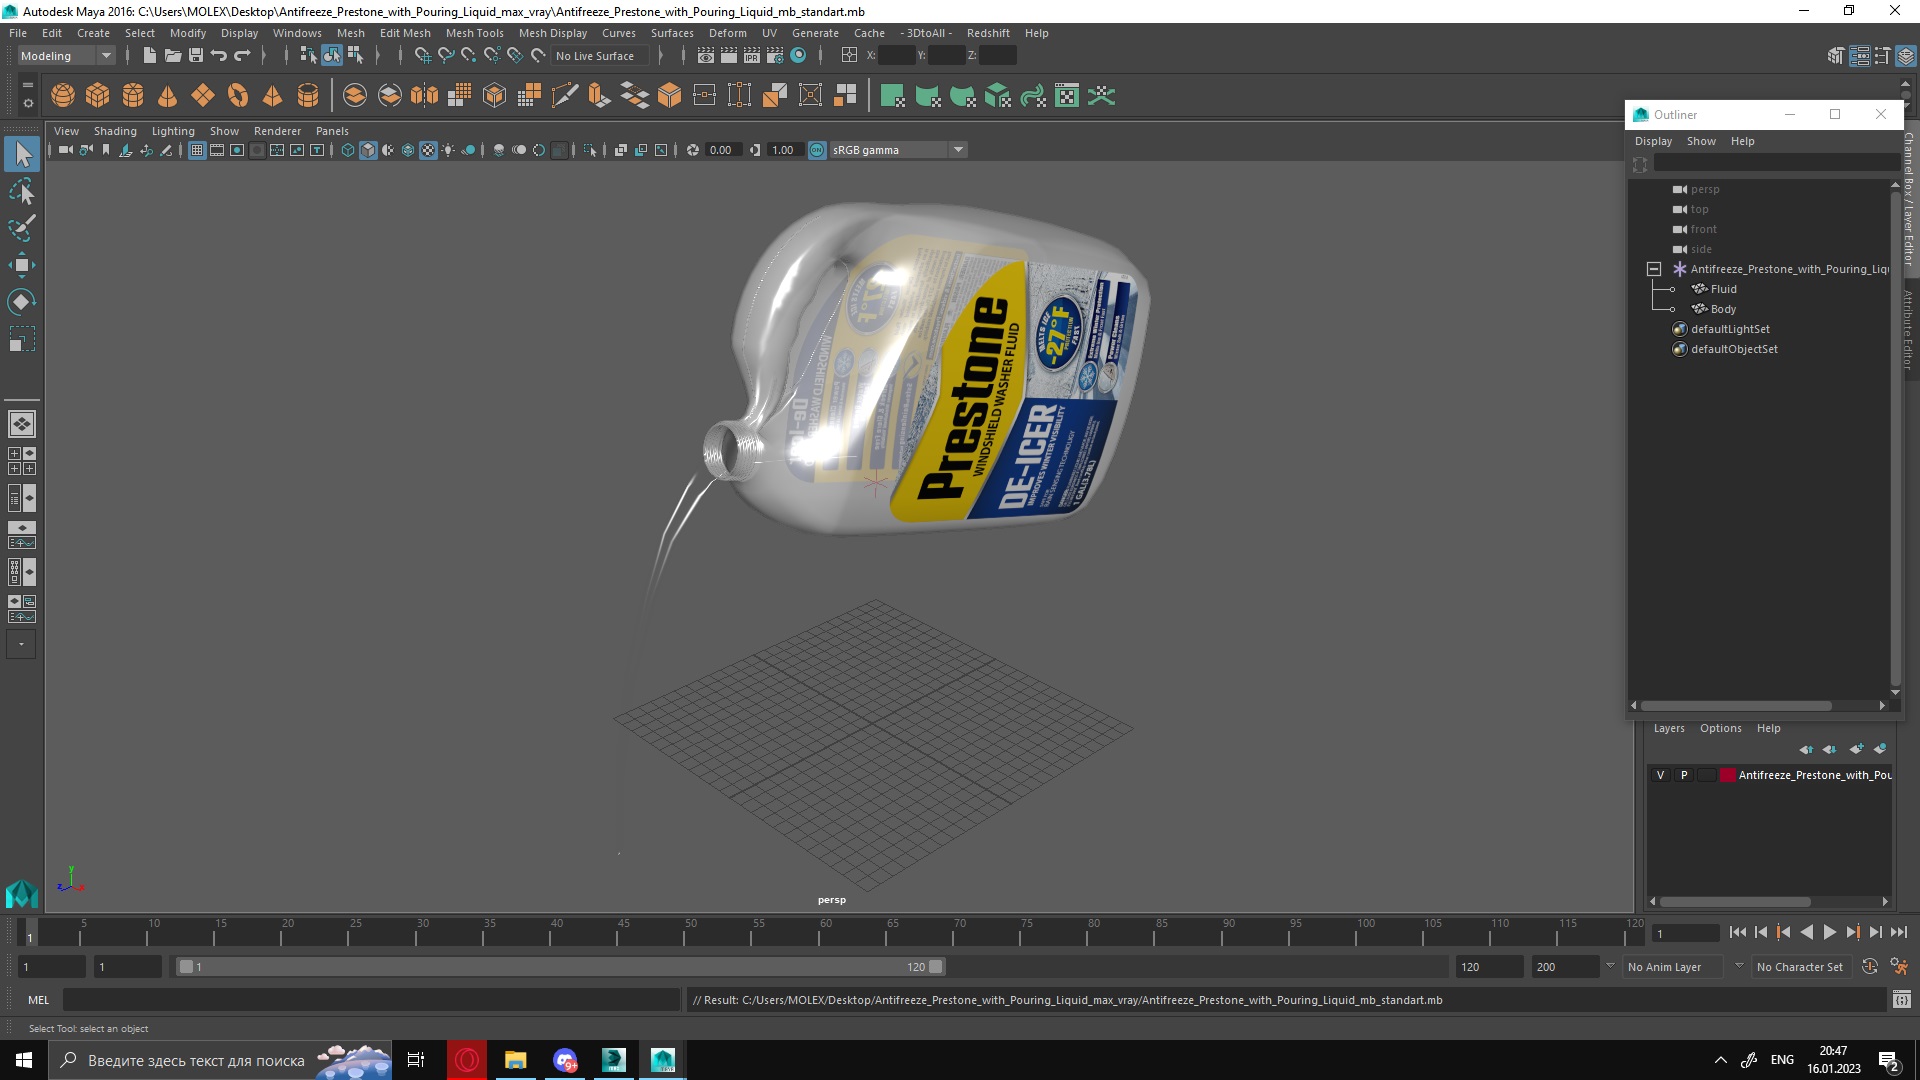Create a polygon torus from shelf
1920x1080 pixels.
pyautogui.click(x=238, y=96)
